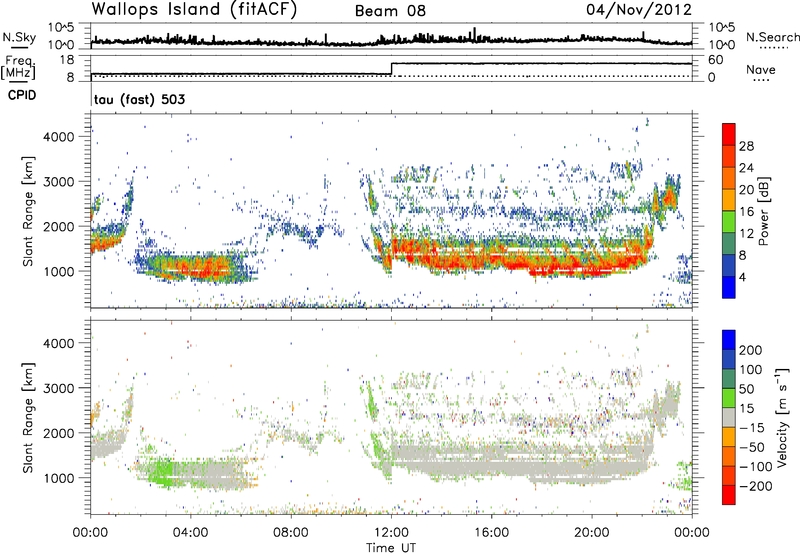
Task: Click the velocity colorbar tick -200
Action: [756, 486]
